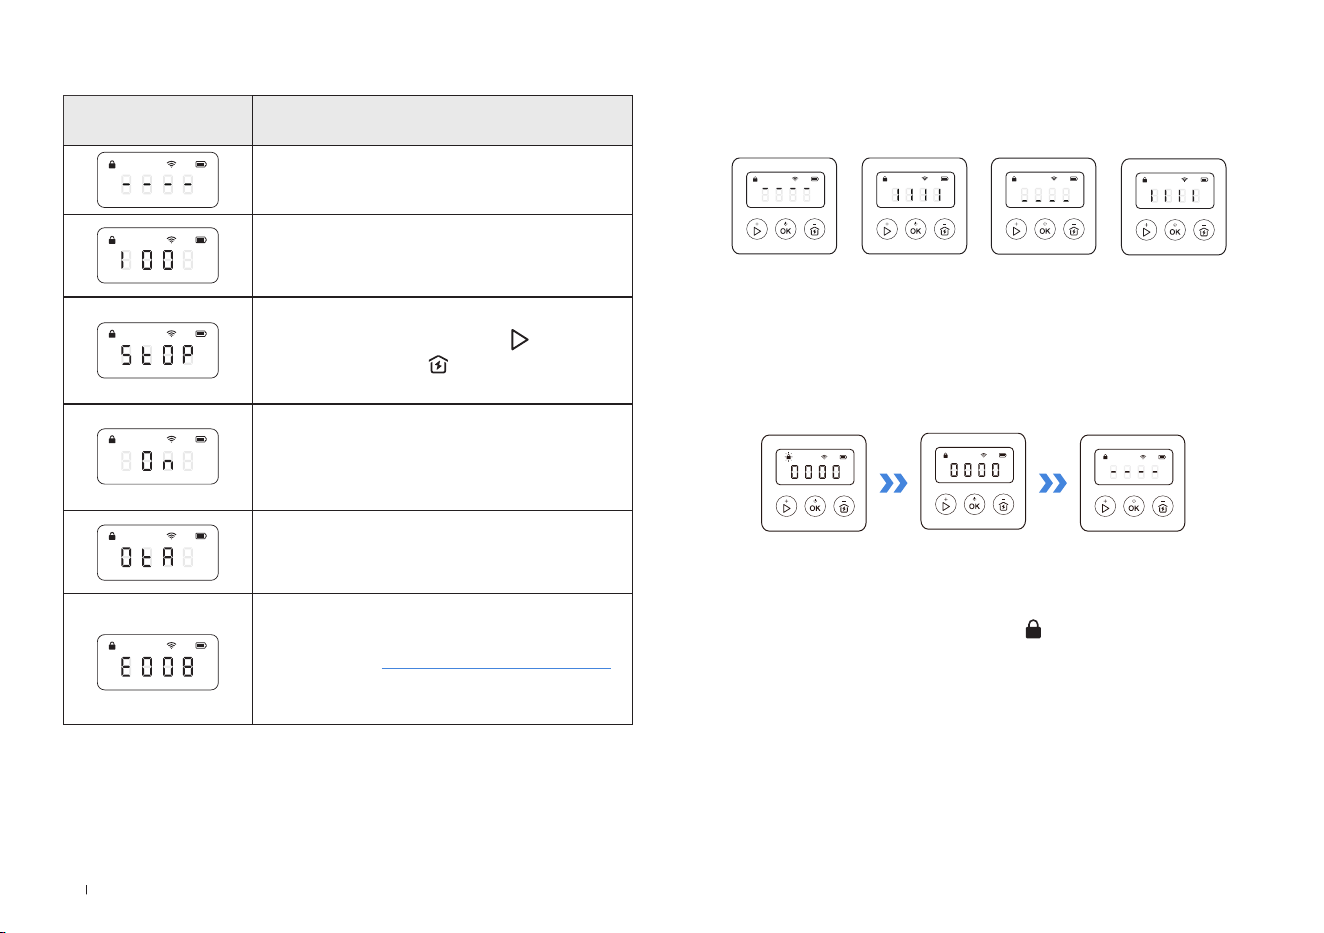Screen dimensions: 1324x933
Task: Click battery icon on the E008 display
Action: click(x=201, y=646)
